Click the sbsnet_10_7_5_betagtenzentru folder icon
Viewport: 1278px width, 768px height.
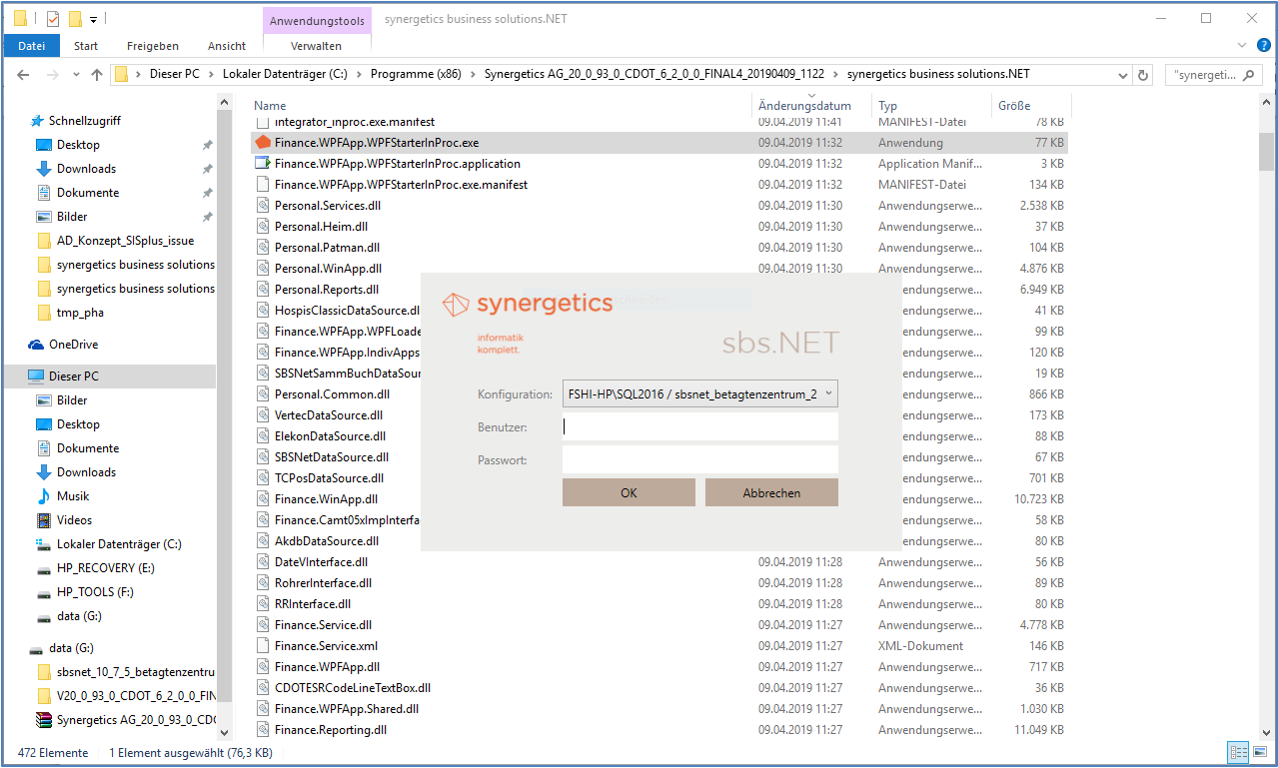point(44,672)
